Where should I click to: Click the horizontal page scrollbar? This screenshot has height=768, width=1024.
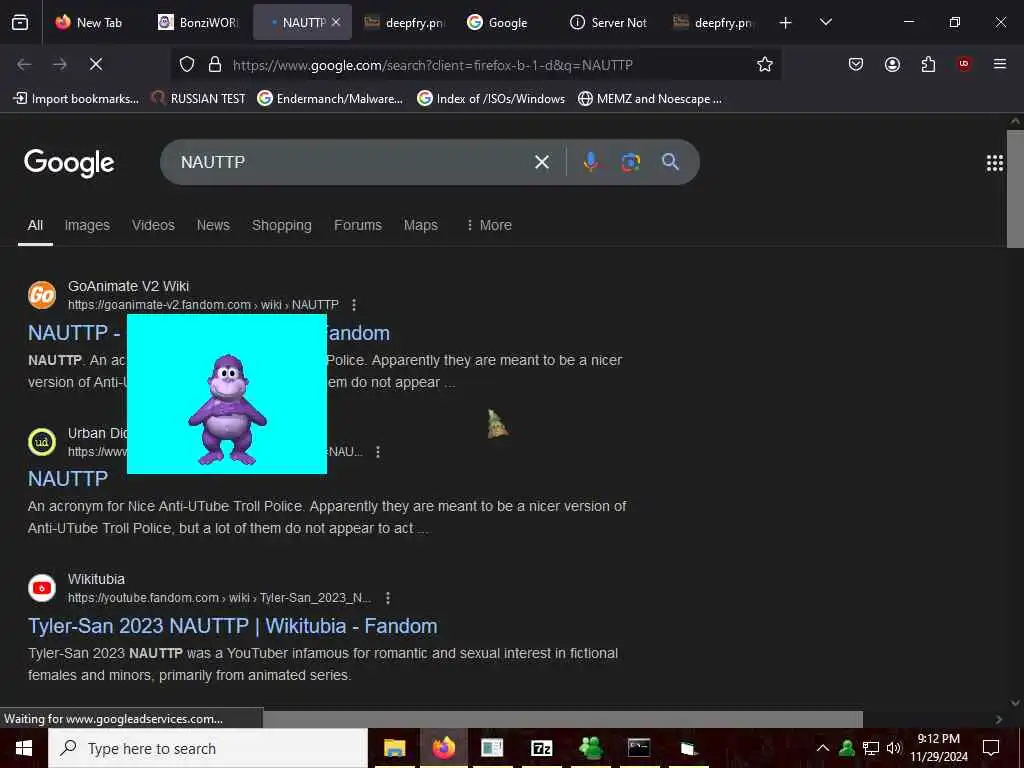(x=563, y=719)
